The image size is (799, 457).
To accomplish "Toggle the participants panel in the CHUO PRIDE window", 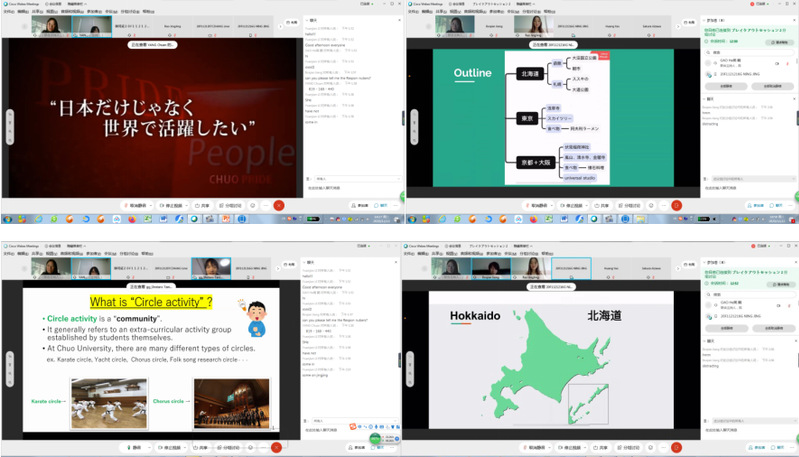I will (x=361, y=205).
